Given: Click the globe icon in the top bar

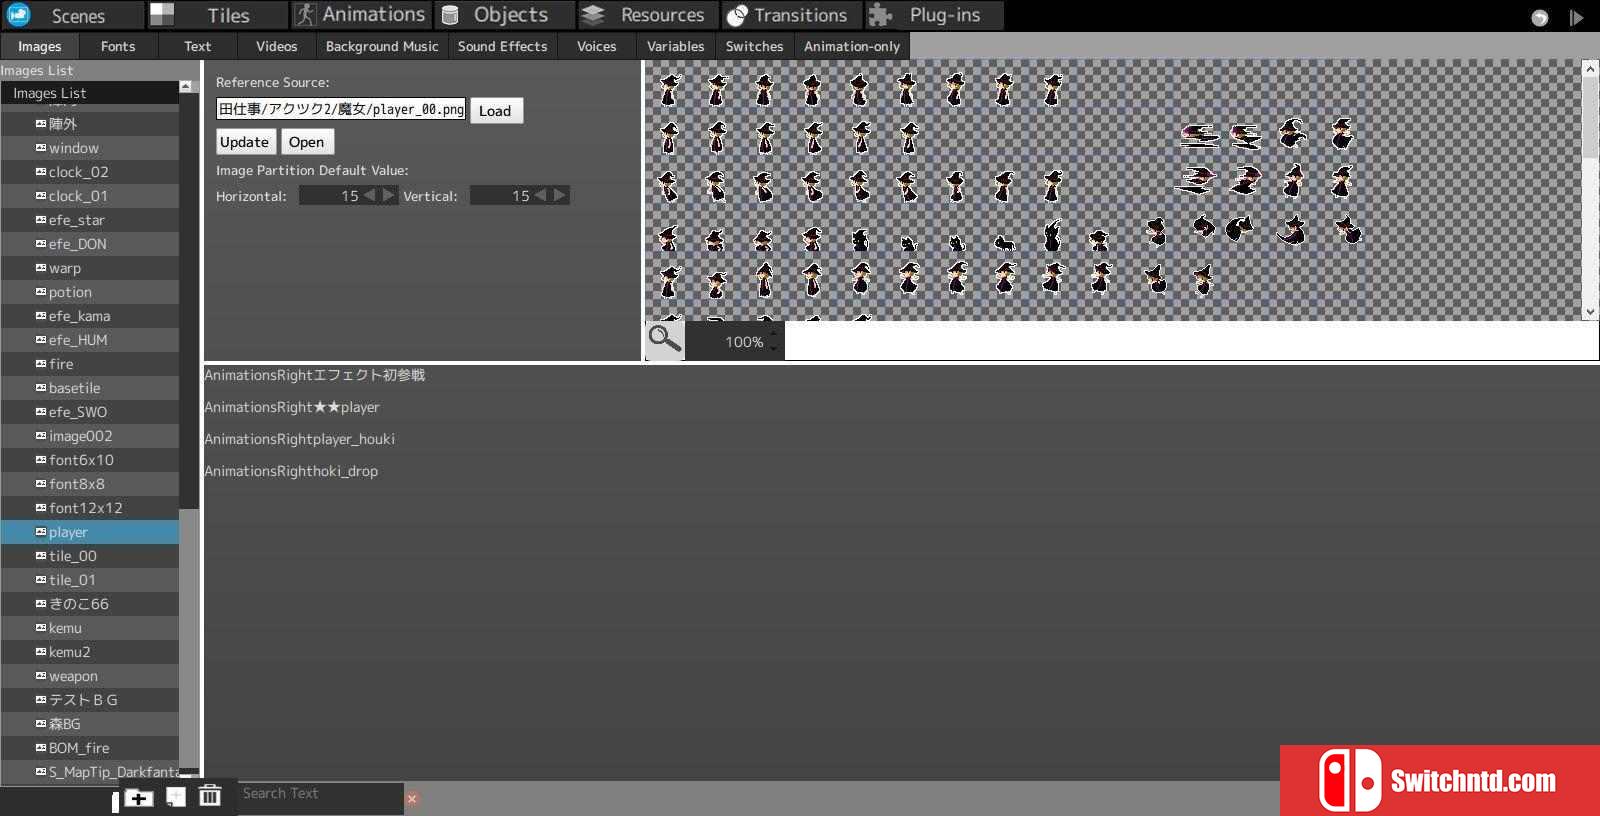Looking at the screenshot, I should coord(1540,17).
